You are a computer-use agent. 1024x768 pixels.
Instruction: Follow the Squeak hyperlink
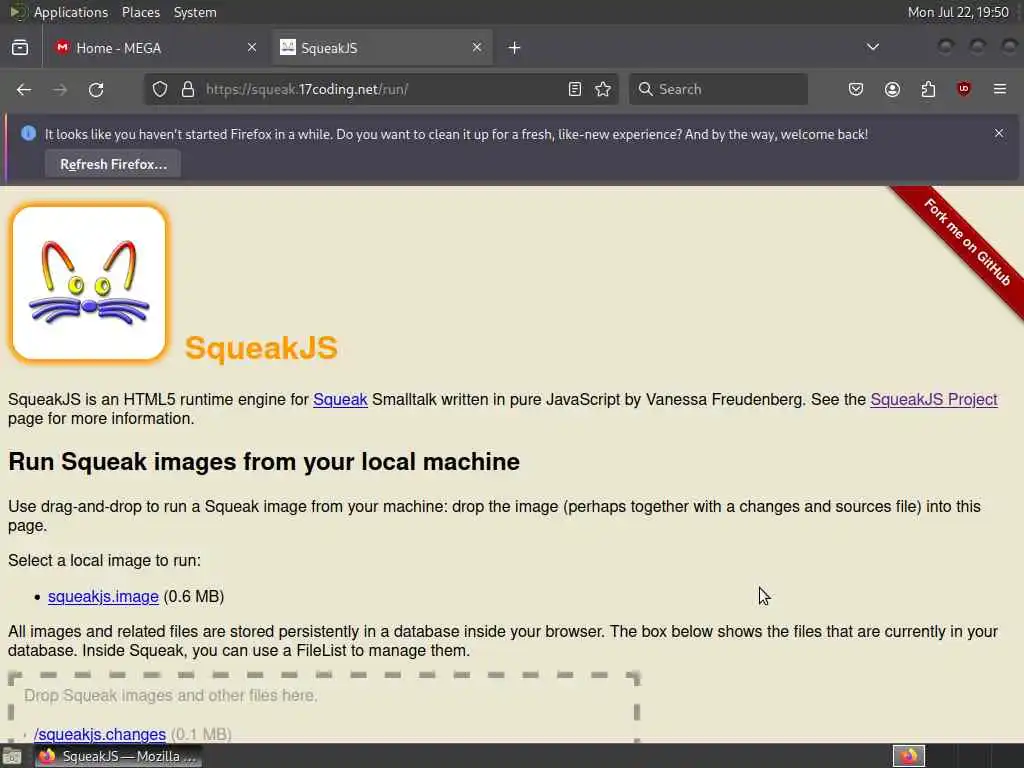tap(340, 400)
